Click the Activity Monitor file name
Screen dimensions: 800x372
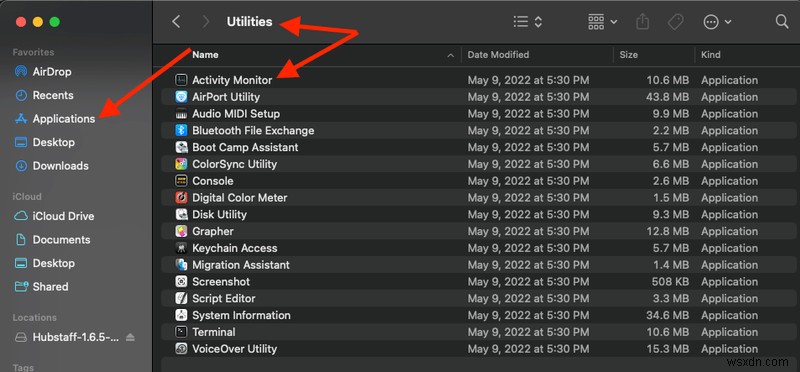point(232,80)
